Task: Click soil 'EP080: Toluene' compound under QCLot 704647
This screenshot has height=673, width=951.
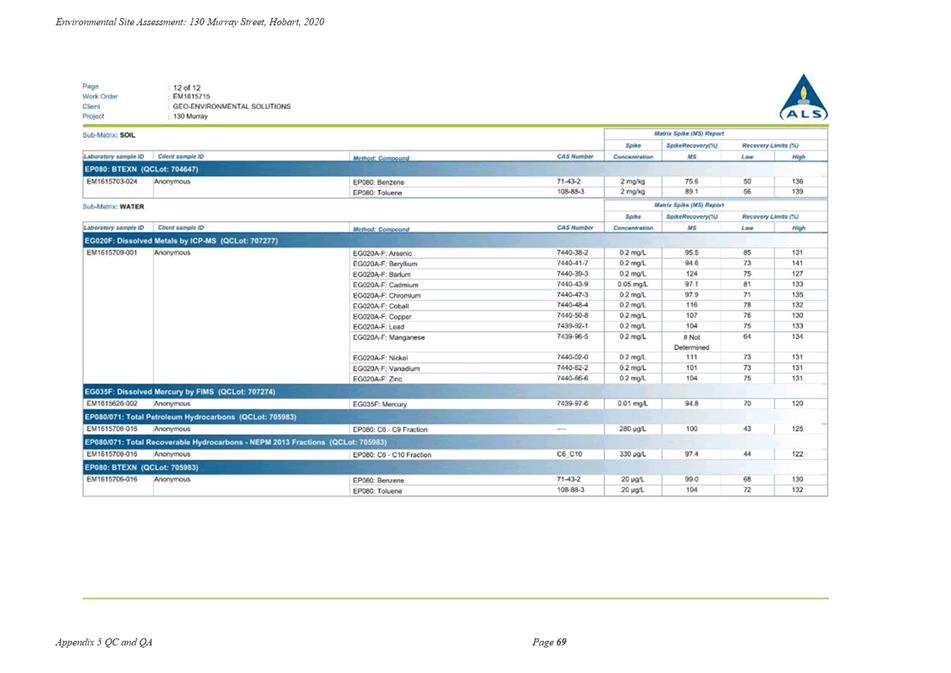Action: click(377, 193)
